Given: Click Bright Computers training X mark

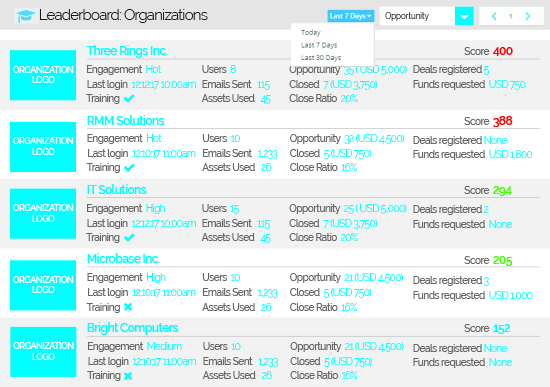Looking at the screenshot, I should click(x=128, y=376).
